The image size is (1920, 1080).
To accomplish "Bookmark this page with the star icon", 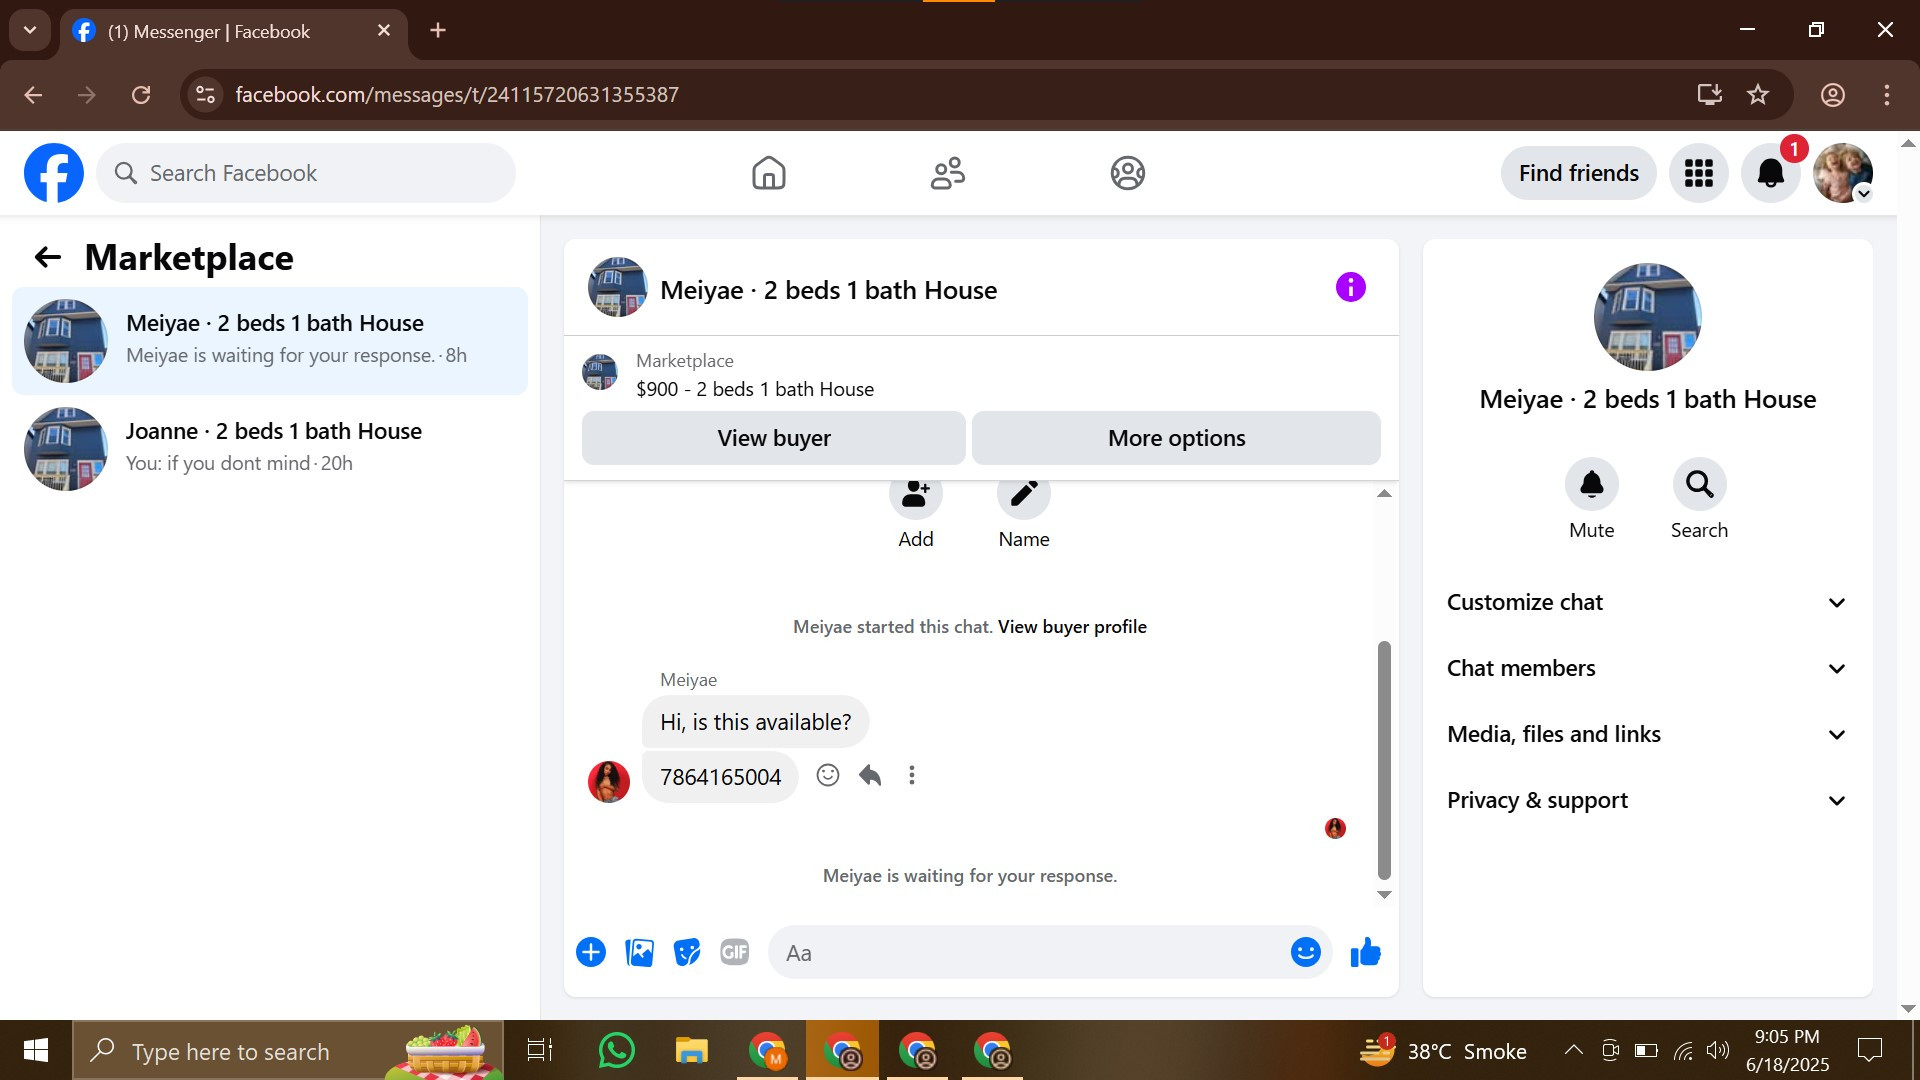I will pos(1758,95).
